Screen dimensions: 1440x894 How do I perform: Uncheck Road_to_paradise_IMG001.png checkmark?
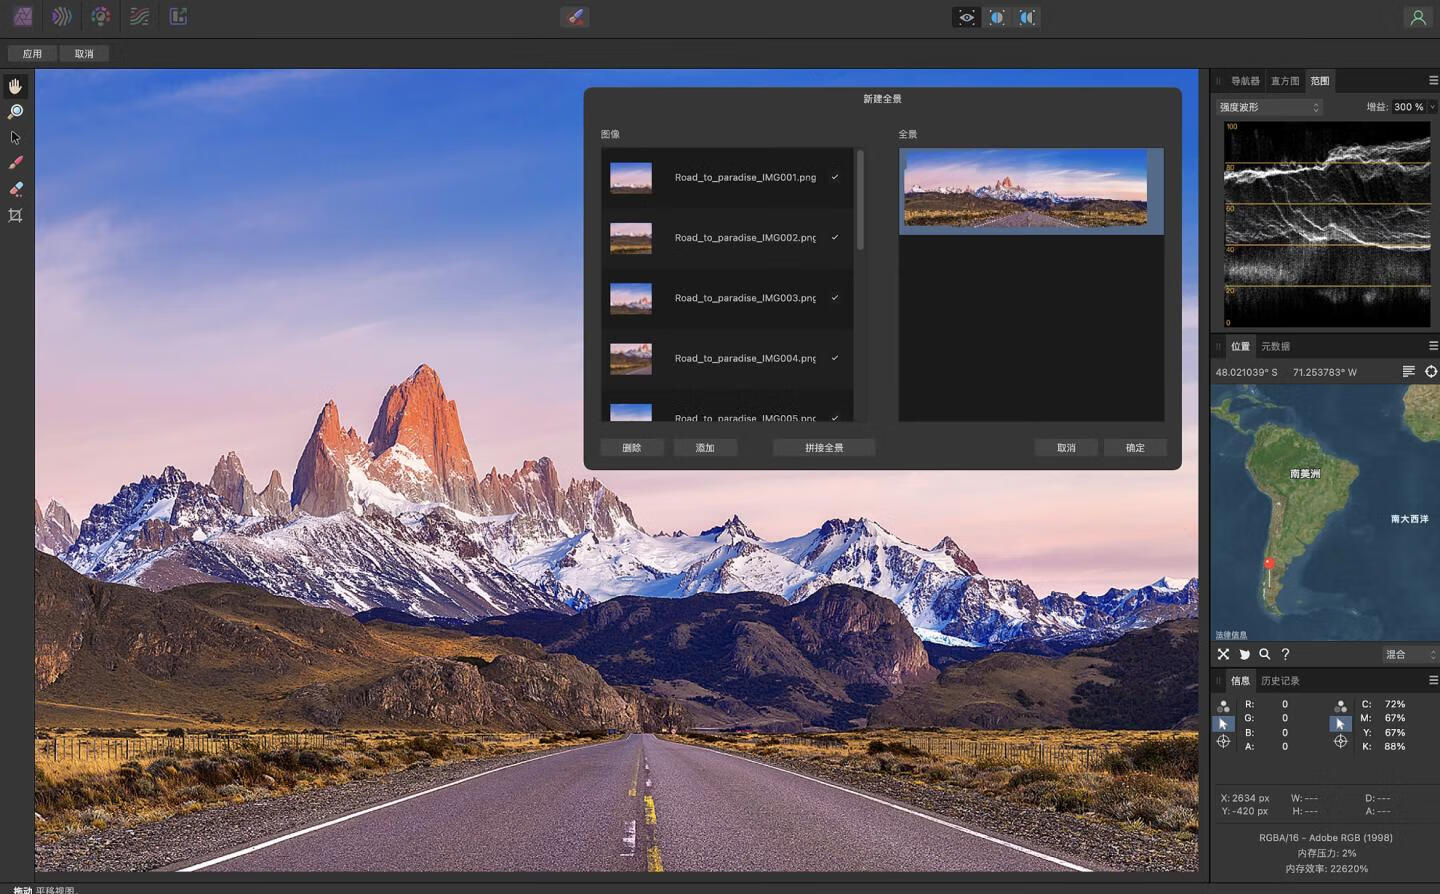835,177
